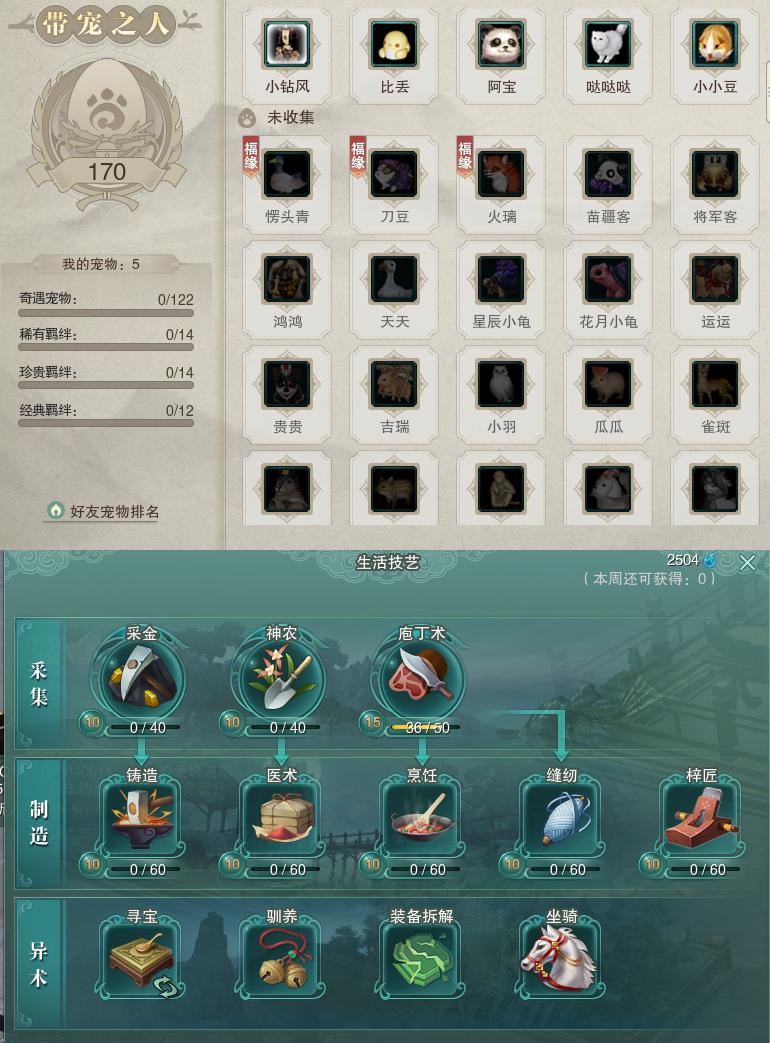The width and height of the screenshot is (770, 1043).
Task: Close the 生活技艺 panel
Action: 747,563
